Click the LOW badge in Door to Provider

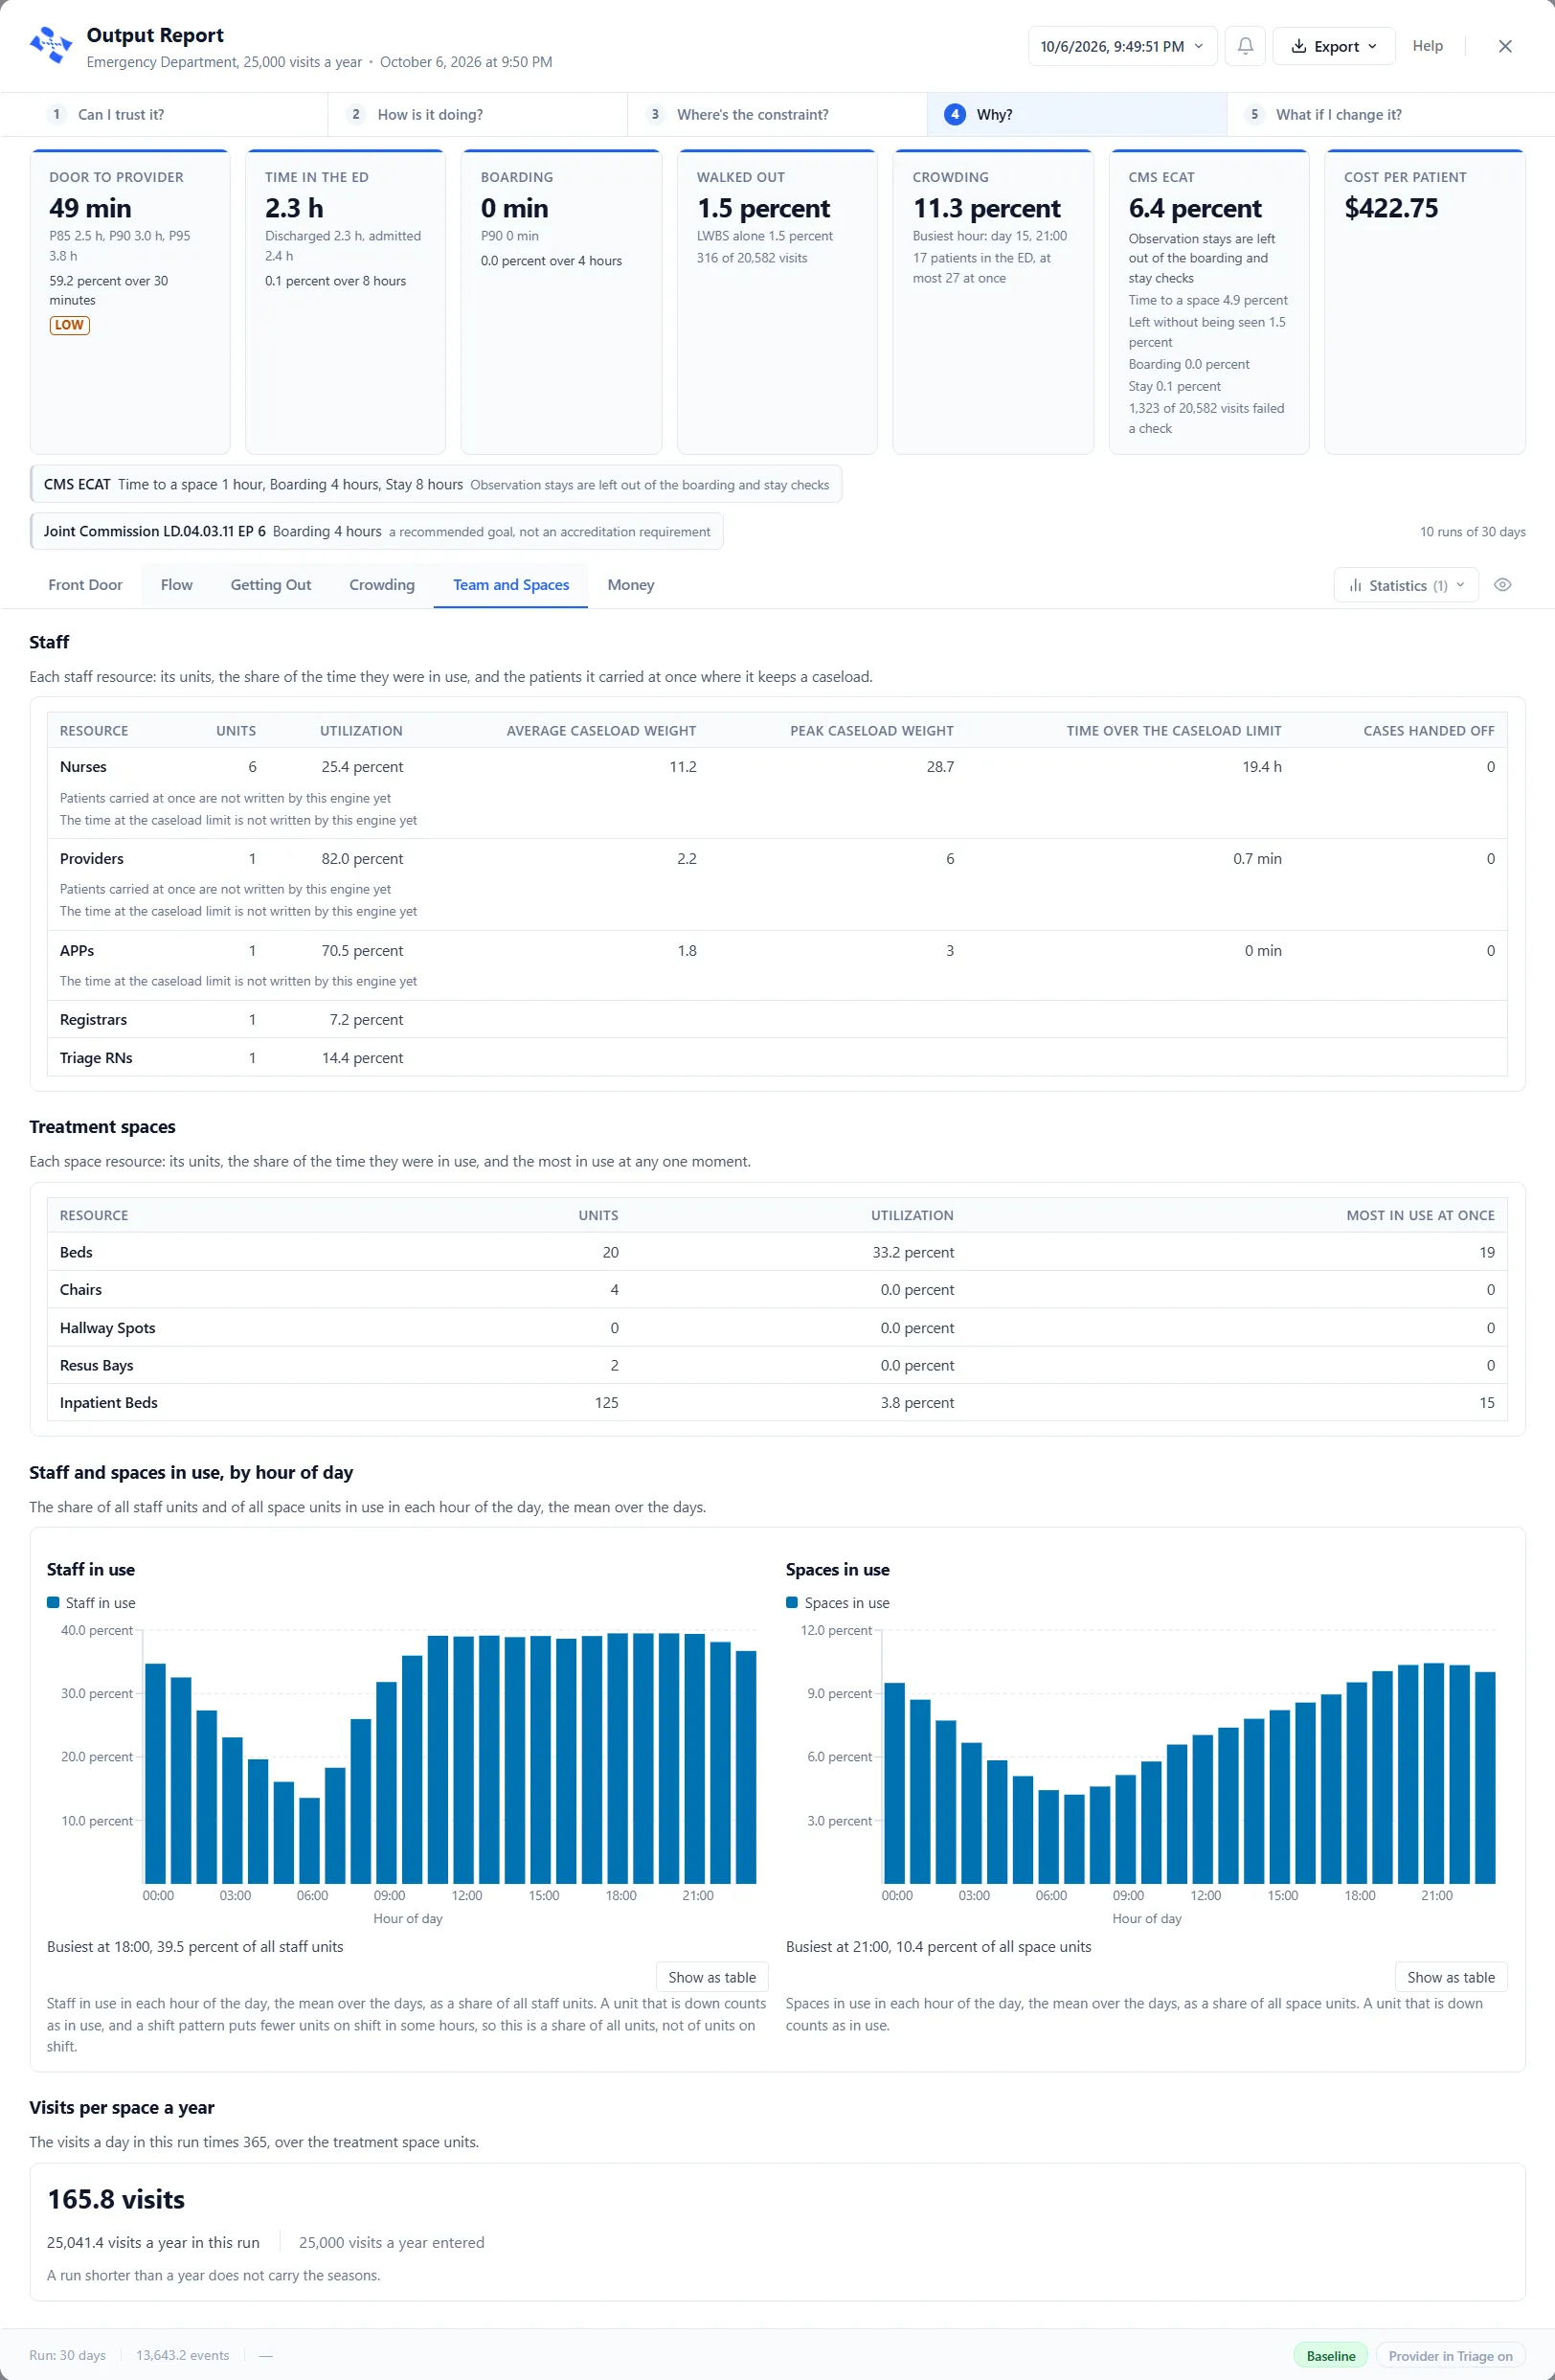pos(69,325)
